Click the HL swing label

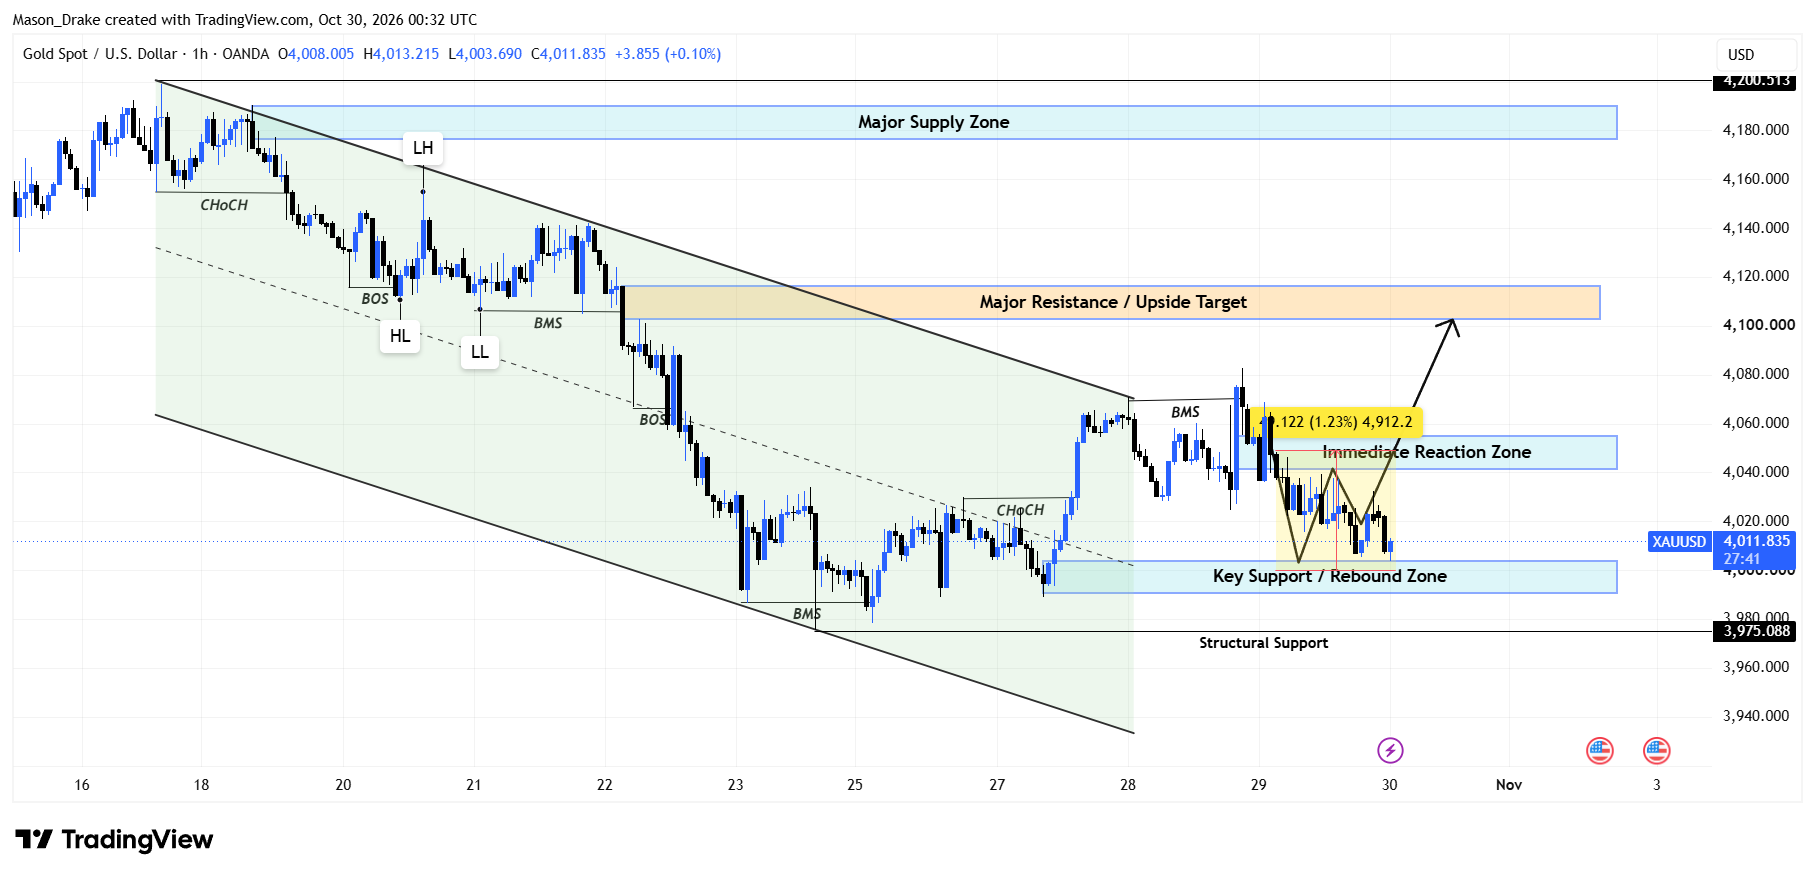coord(400,336)
